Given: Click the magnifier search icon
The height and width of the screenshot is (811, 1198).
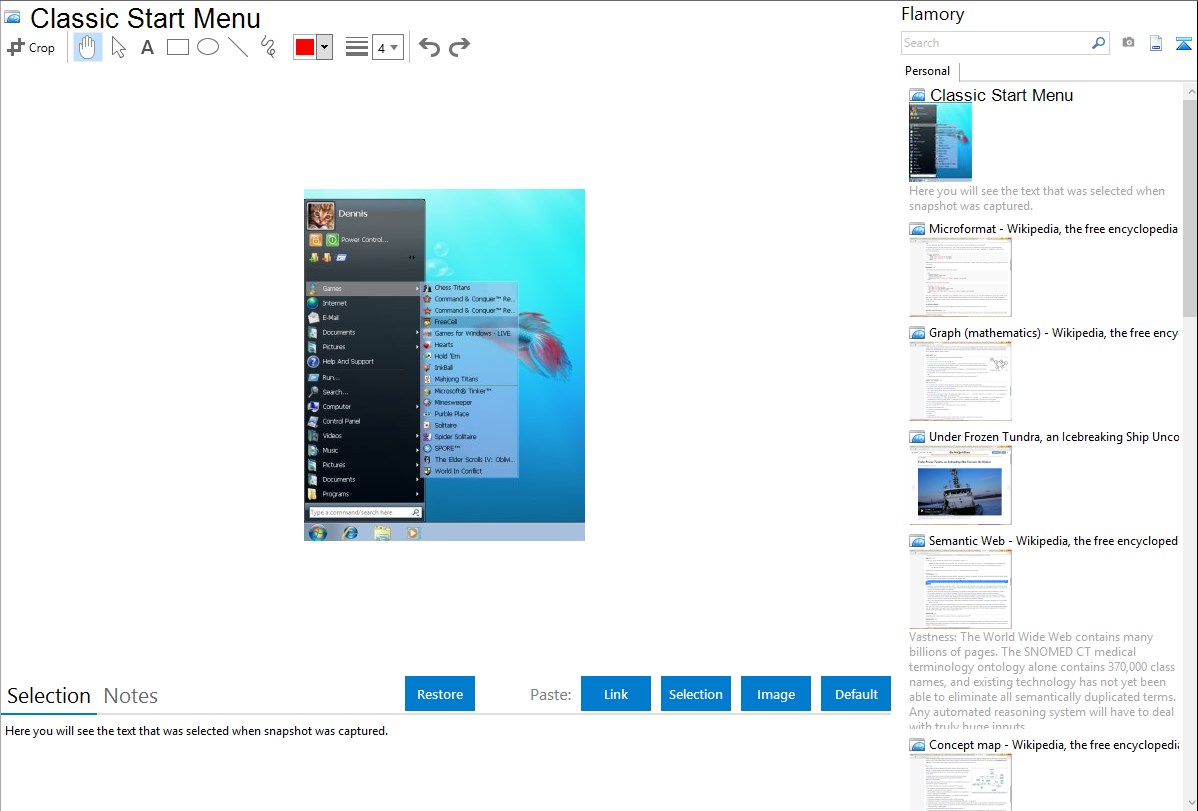Looking at the screenshot, I should [x=1099, y=43].
